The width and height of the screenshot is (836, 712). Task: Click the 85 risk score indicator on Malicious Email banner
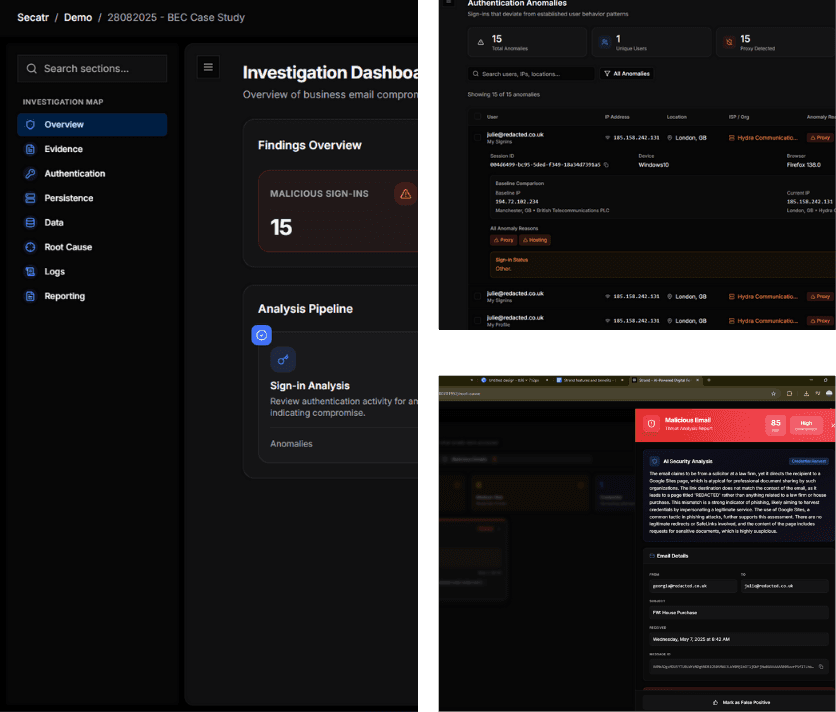[775, 424]
